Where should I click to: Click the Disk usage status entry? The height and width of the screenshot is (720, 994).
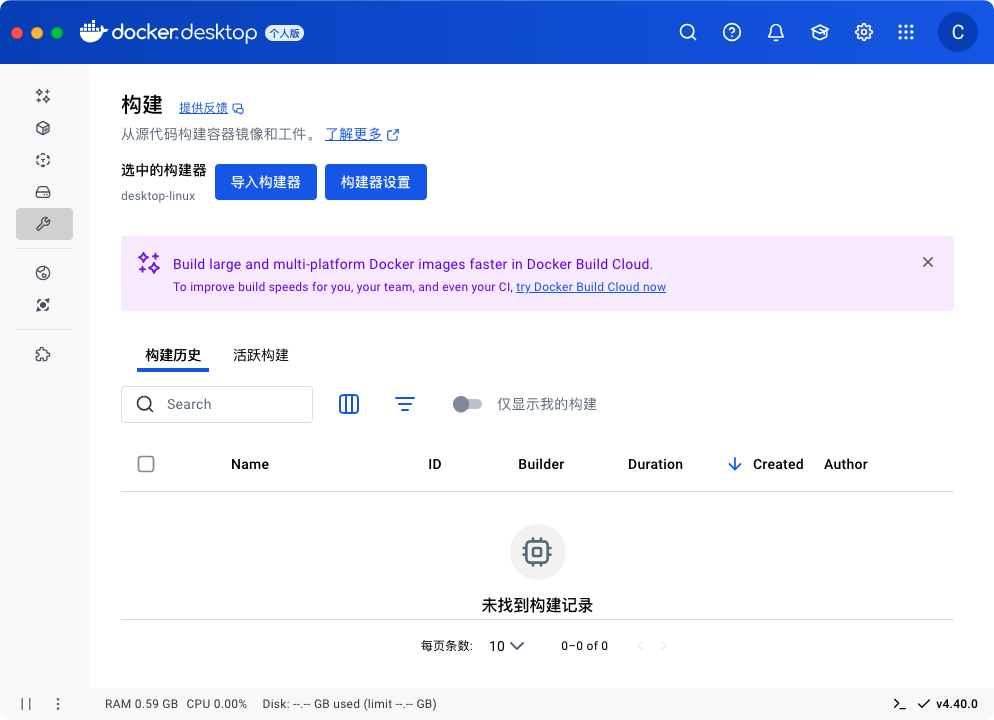(349, 704)
